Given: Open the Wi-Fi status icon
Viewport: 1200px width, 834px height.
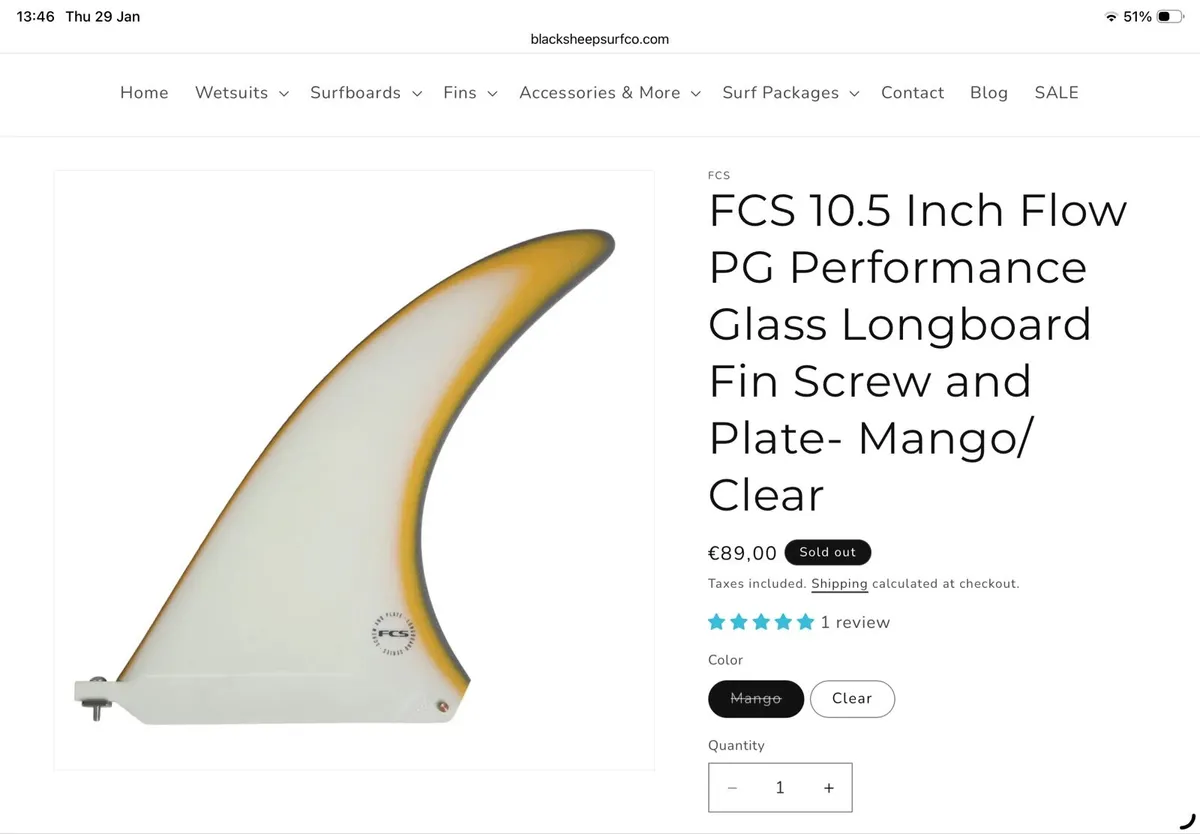Looking at the screenshot, I should (1112, 16).
